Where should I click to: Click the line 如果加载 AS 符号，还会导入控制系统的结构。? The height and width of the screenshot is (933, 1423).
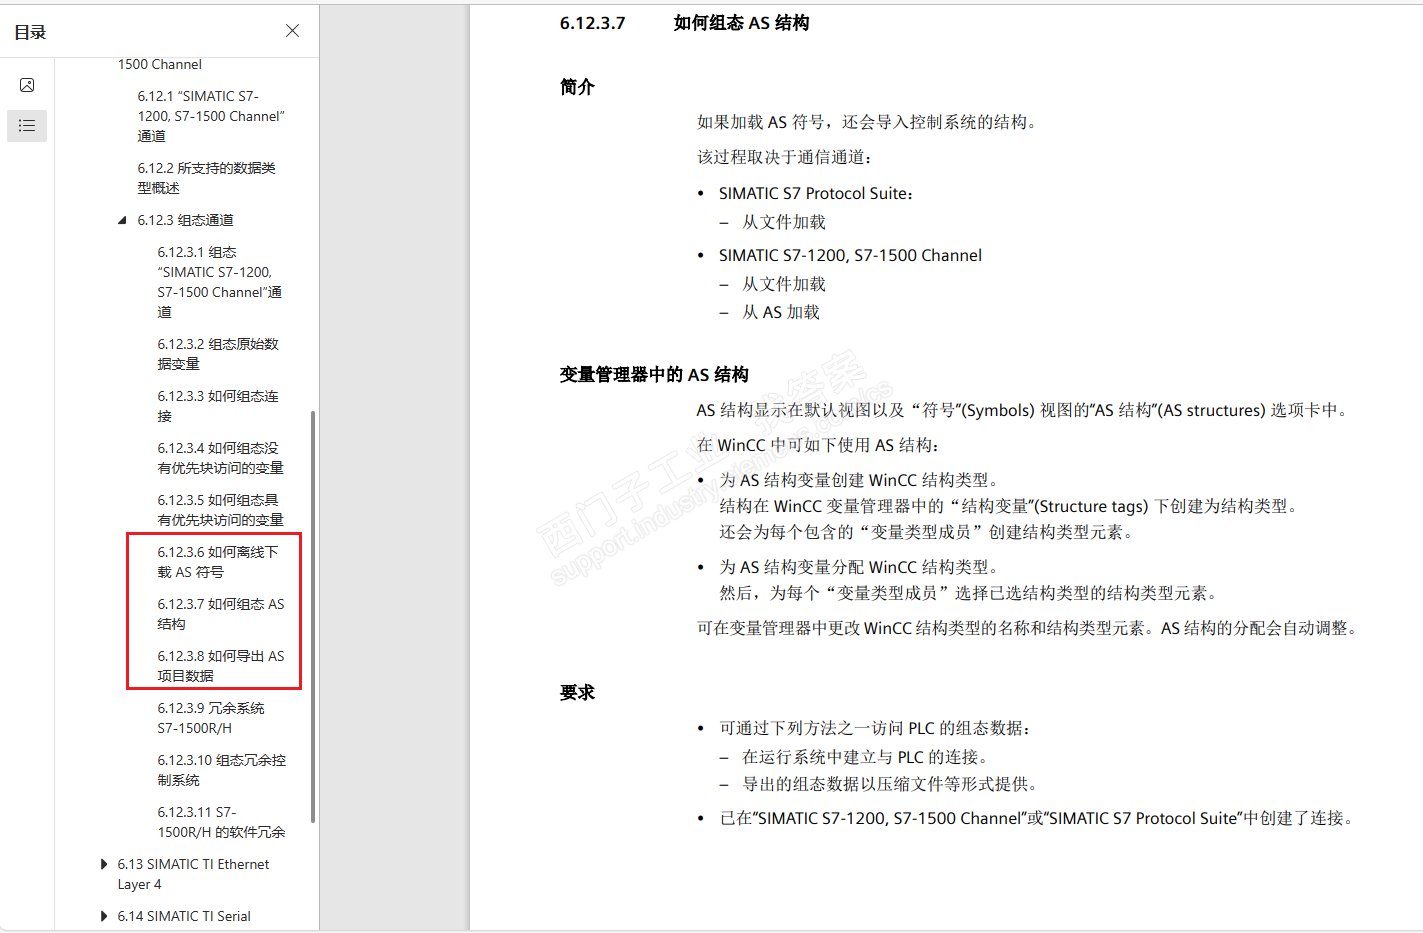(x=869, y=122)
